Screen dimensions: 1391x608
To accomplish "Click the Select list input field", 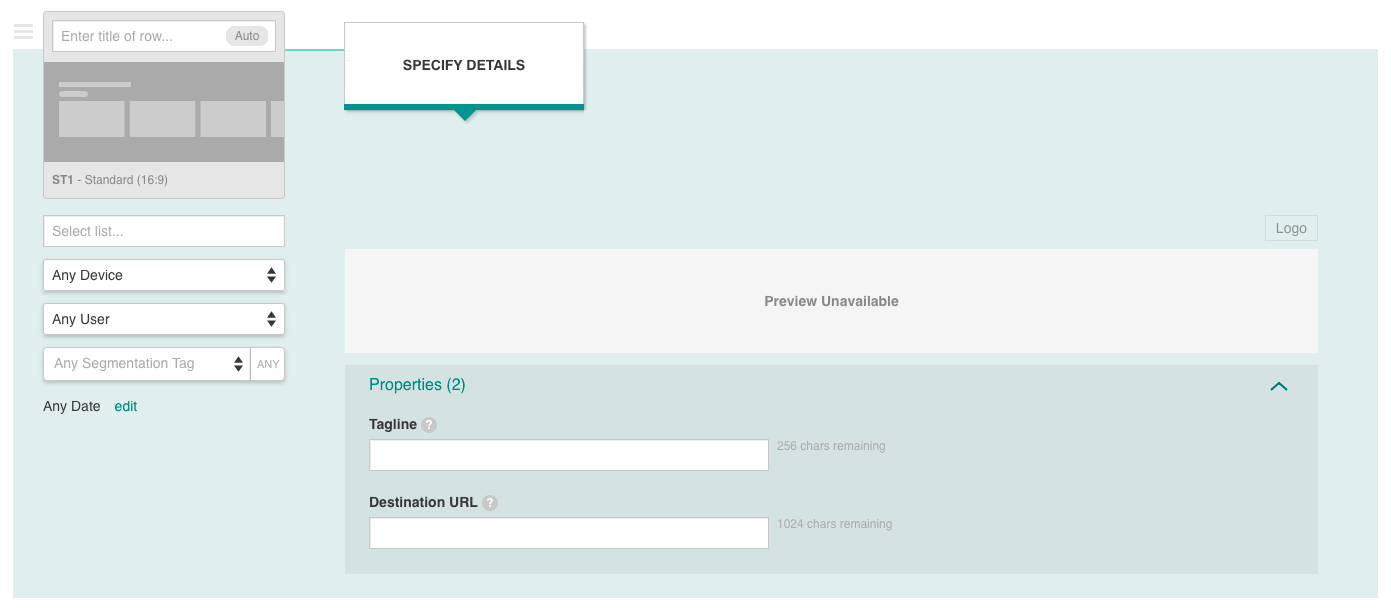I will click(164, 231).
